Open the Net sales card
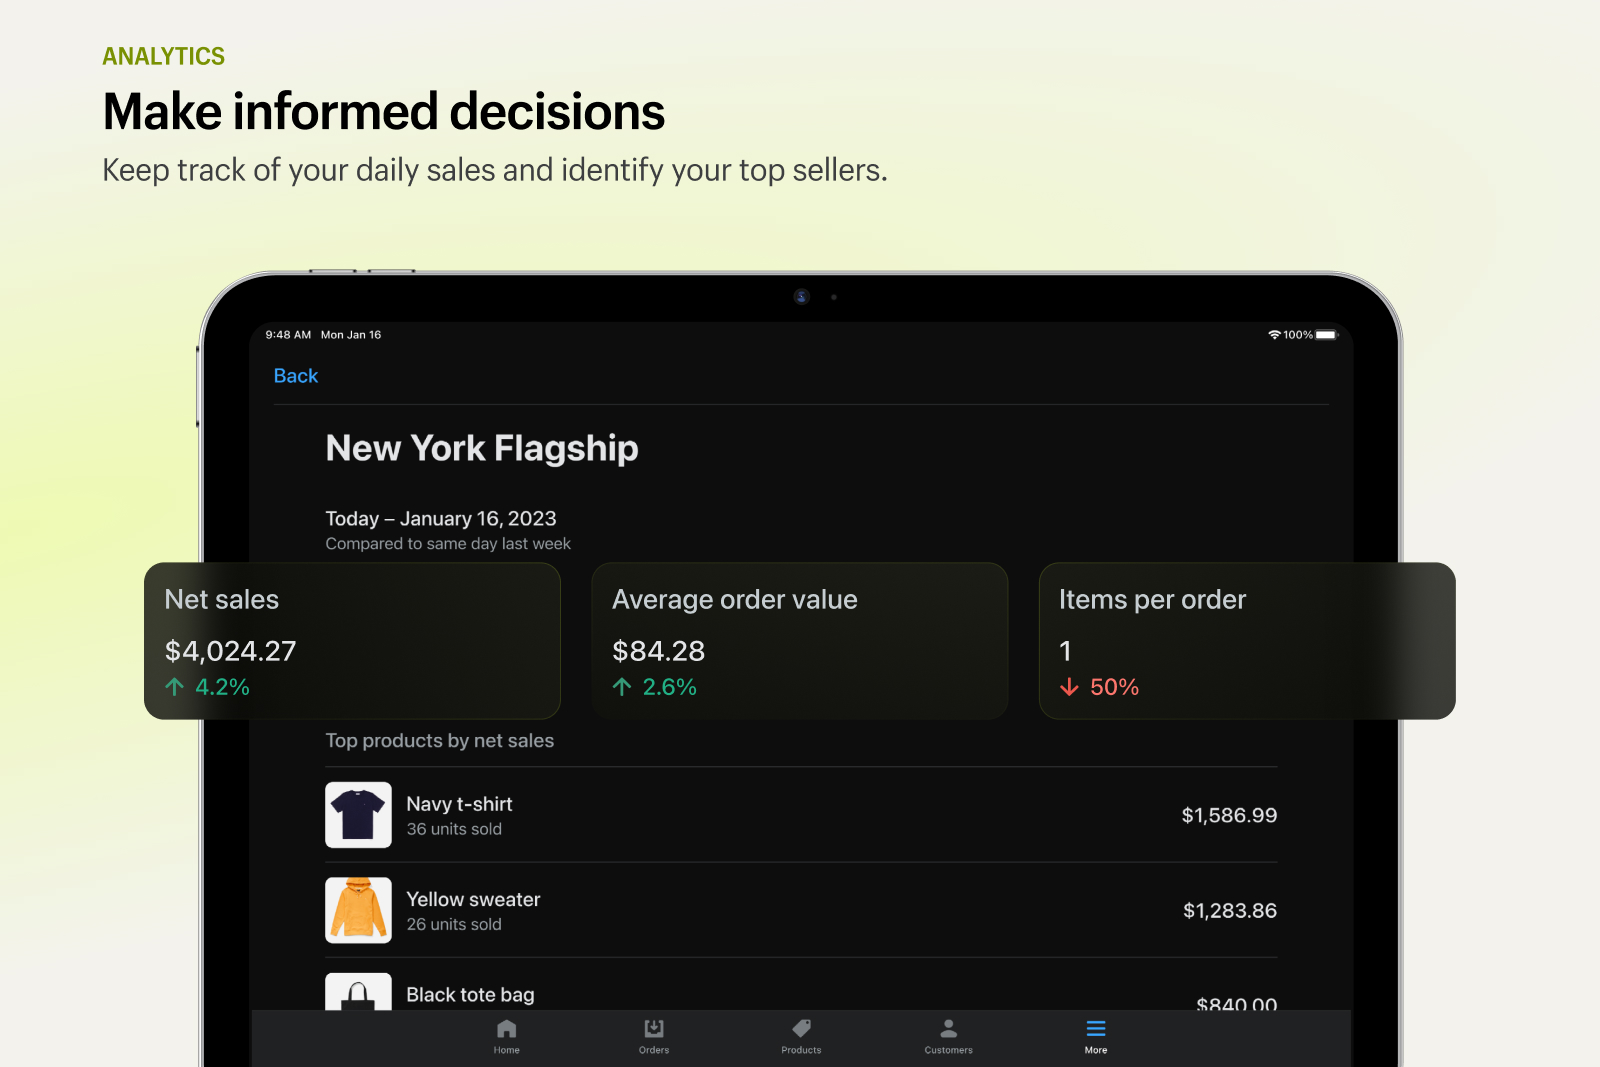This screenshot has width=1600, height=1067. point(352,641)
